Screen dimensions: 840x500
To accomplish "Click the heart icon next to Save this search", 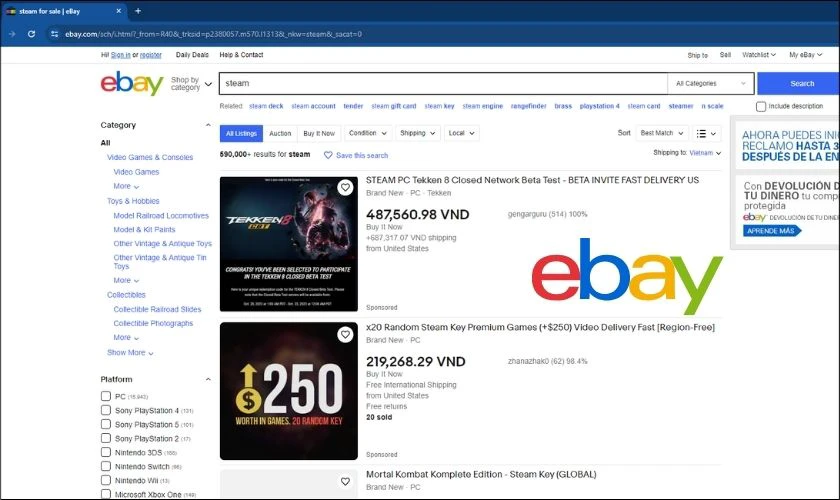I will 328,155.
